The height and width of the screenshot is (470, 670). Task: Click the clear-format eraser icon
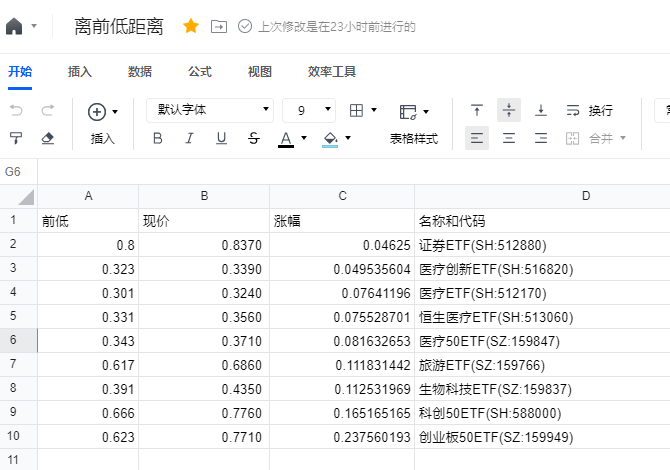pyautogui.click(x=48, y=138)
